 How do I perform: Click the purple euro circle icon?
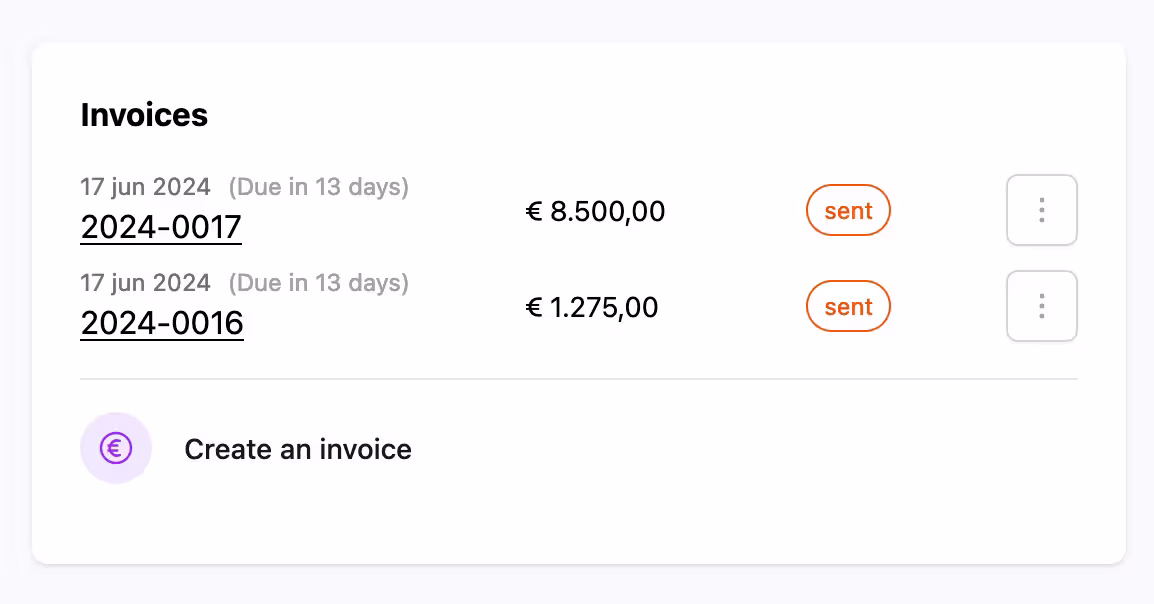point(116,449)
